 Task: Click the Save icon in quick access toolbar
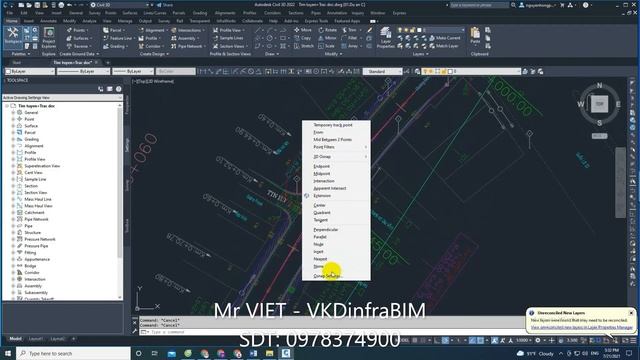pos(37,5)
